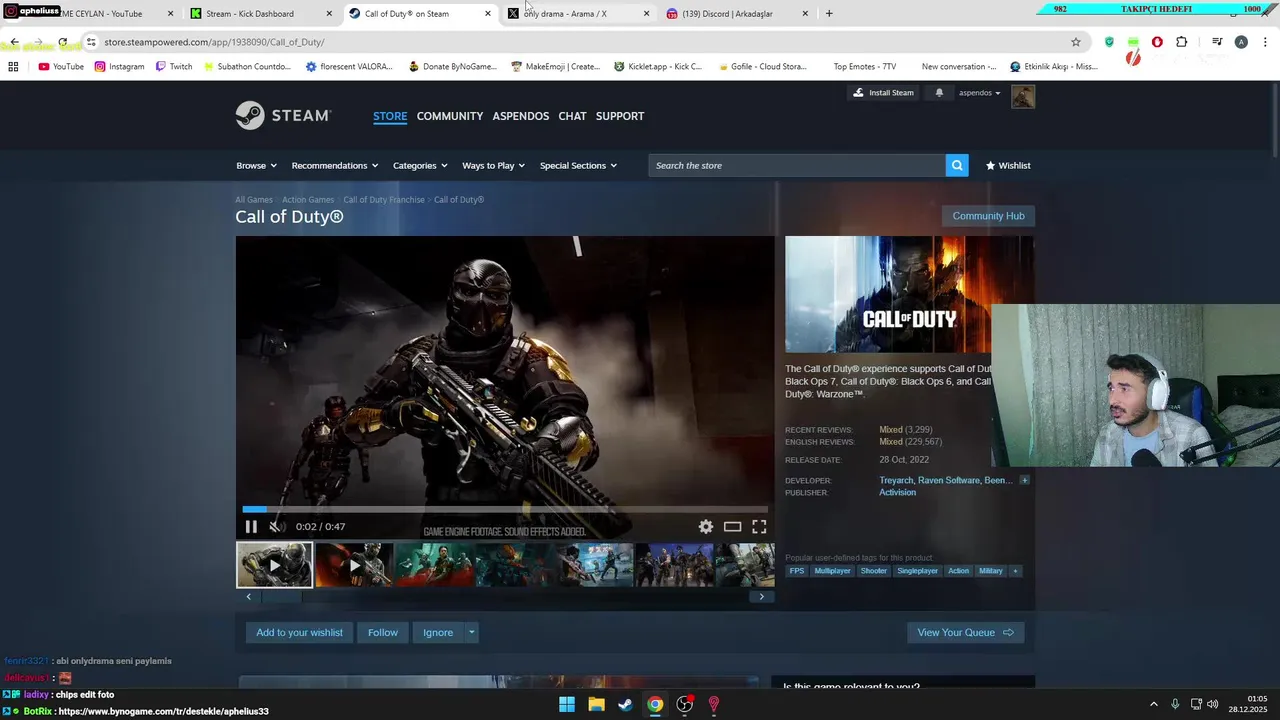Select the Multiplayer tag
Screen dimensions: 1280x720
(832, 571)
